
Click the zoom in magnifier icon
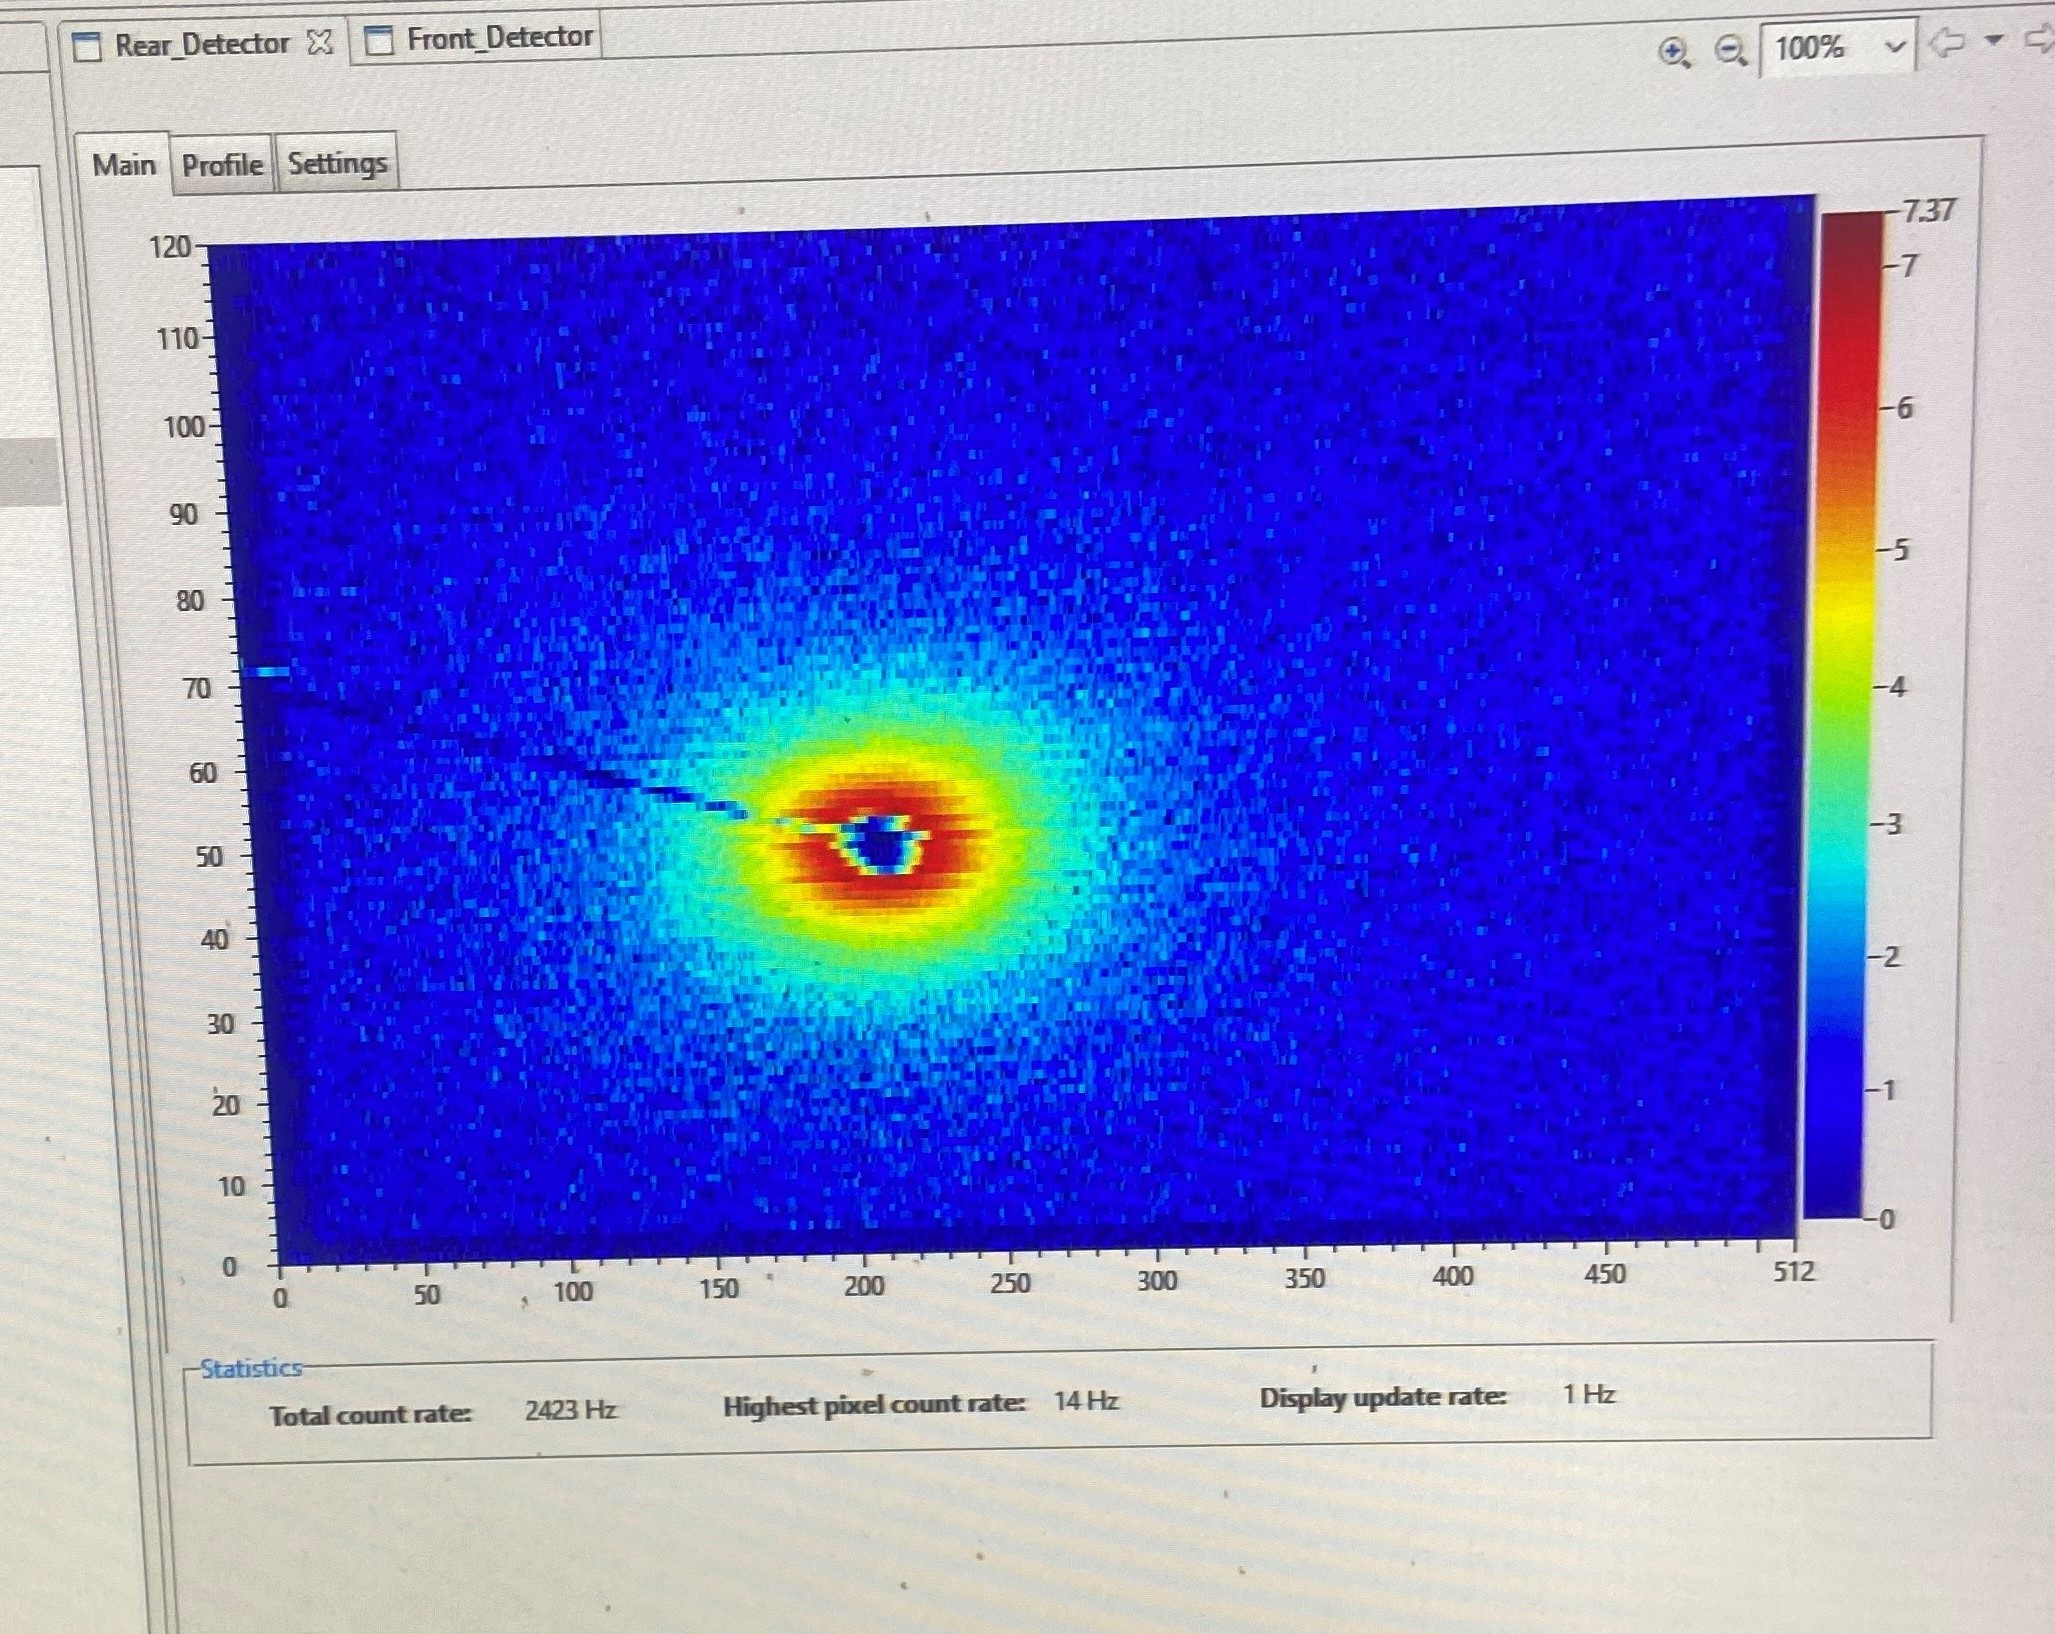point(1674,51)
